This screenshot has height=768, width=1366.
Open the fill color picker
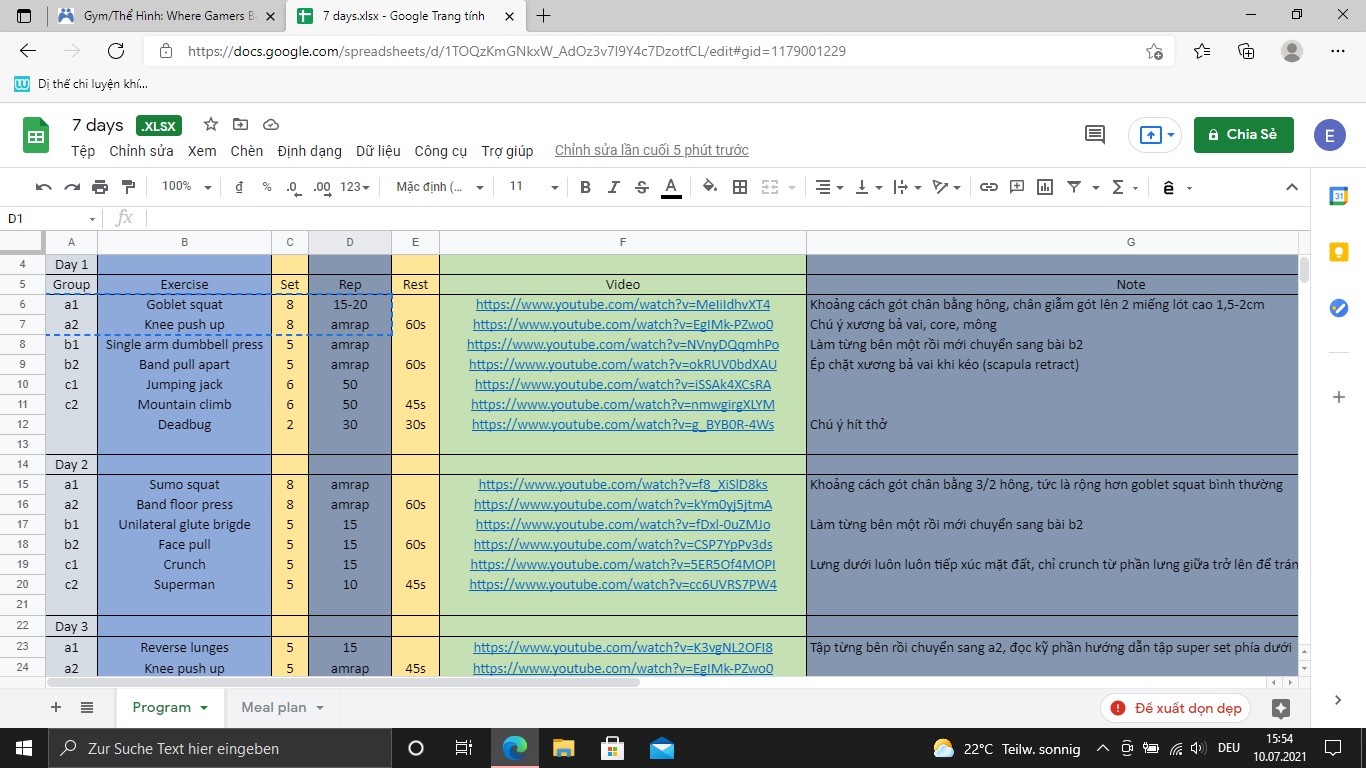[710, 187]
